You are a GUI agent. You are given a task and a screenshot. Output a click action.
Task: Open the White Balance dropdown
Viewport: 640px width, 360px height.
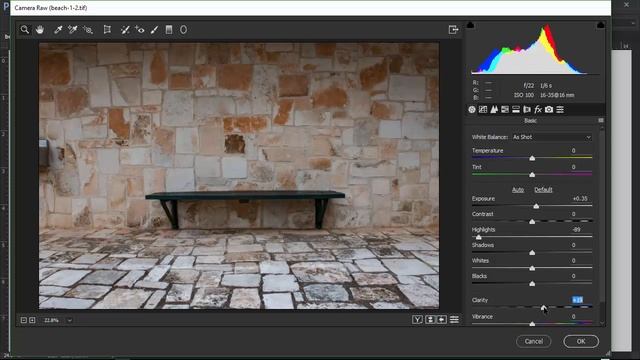[x=551, y=137]
